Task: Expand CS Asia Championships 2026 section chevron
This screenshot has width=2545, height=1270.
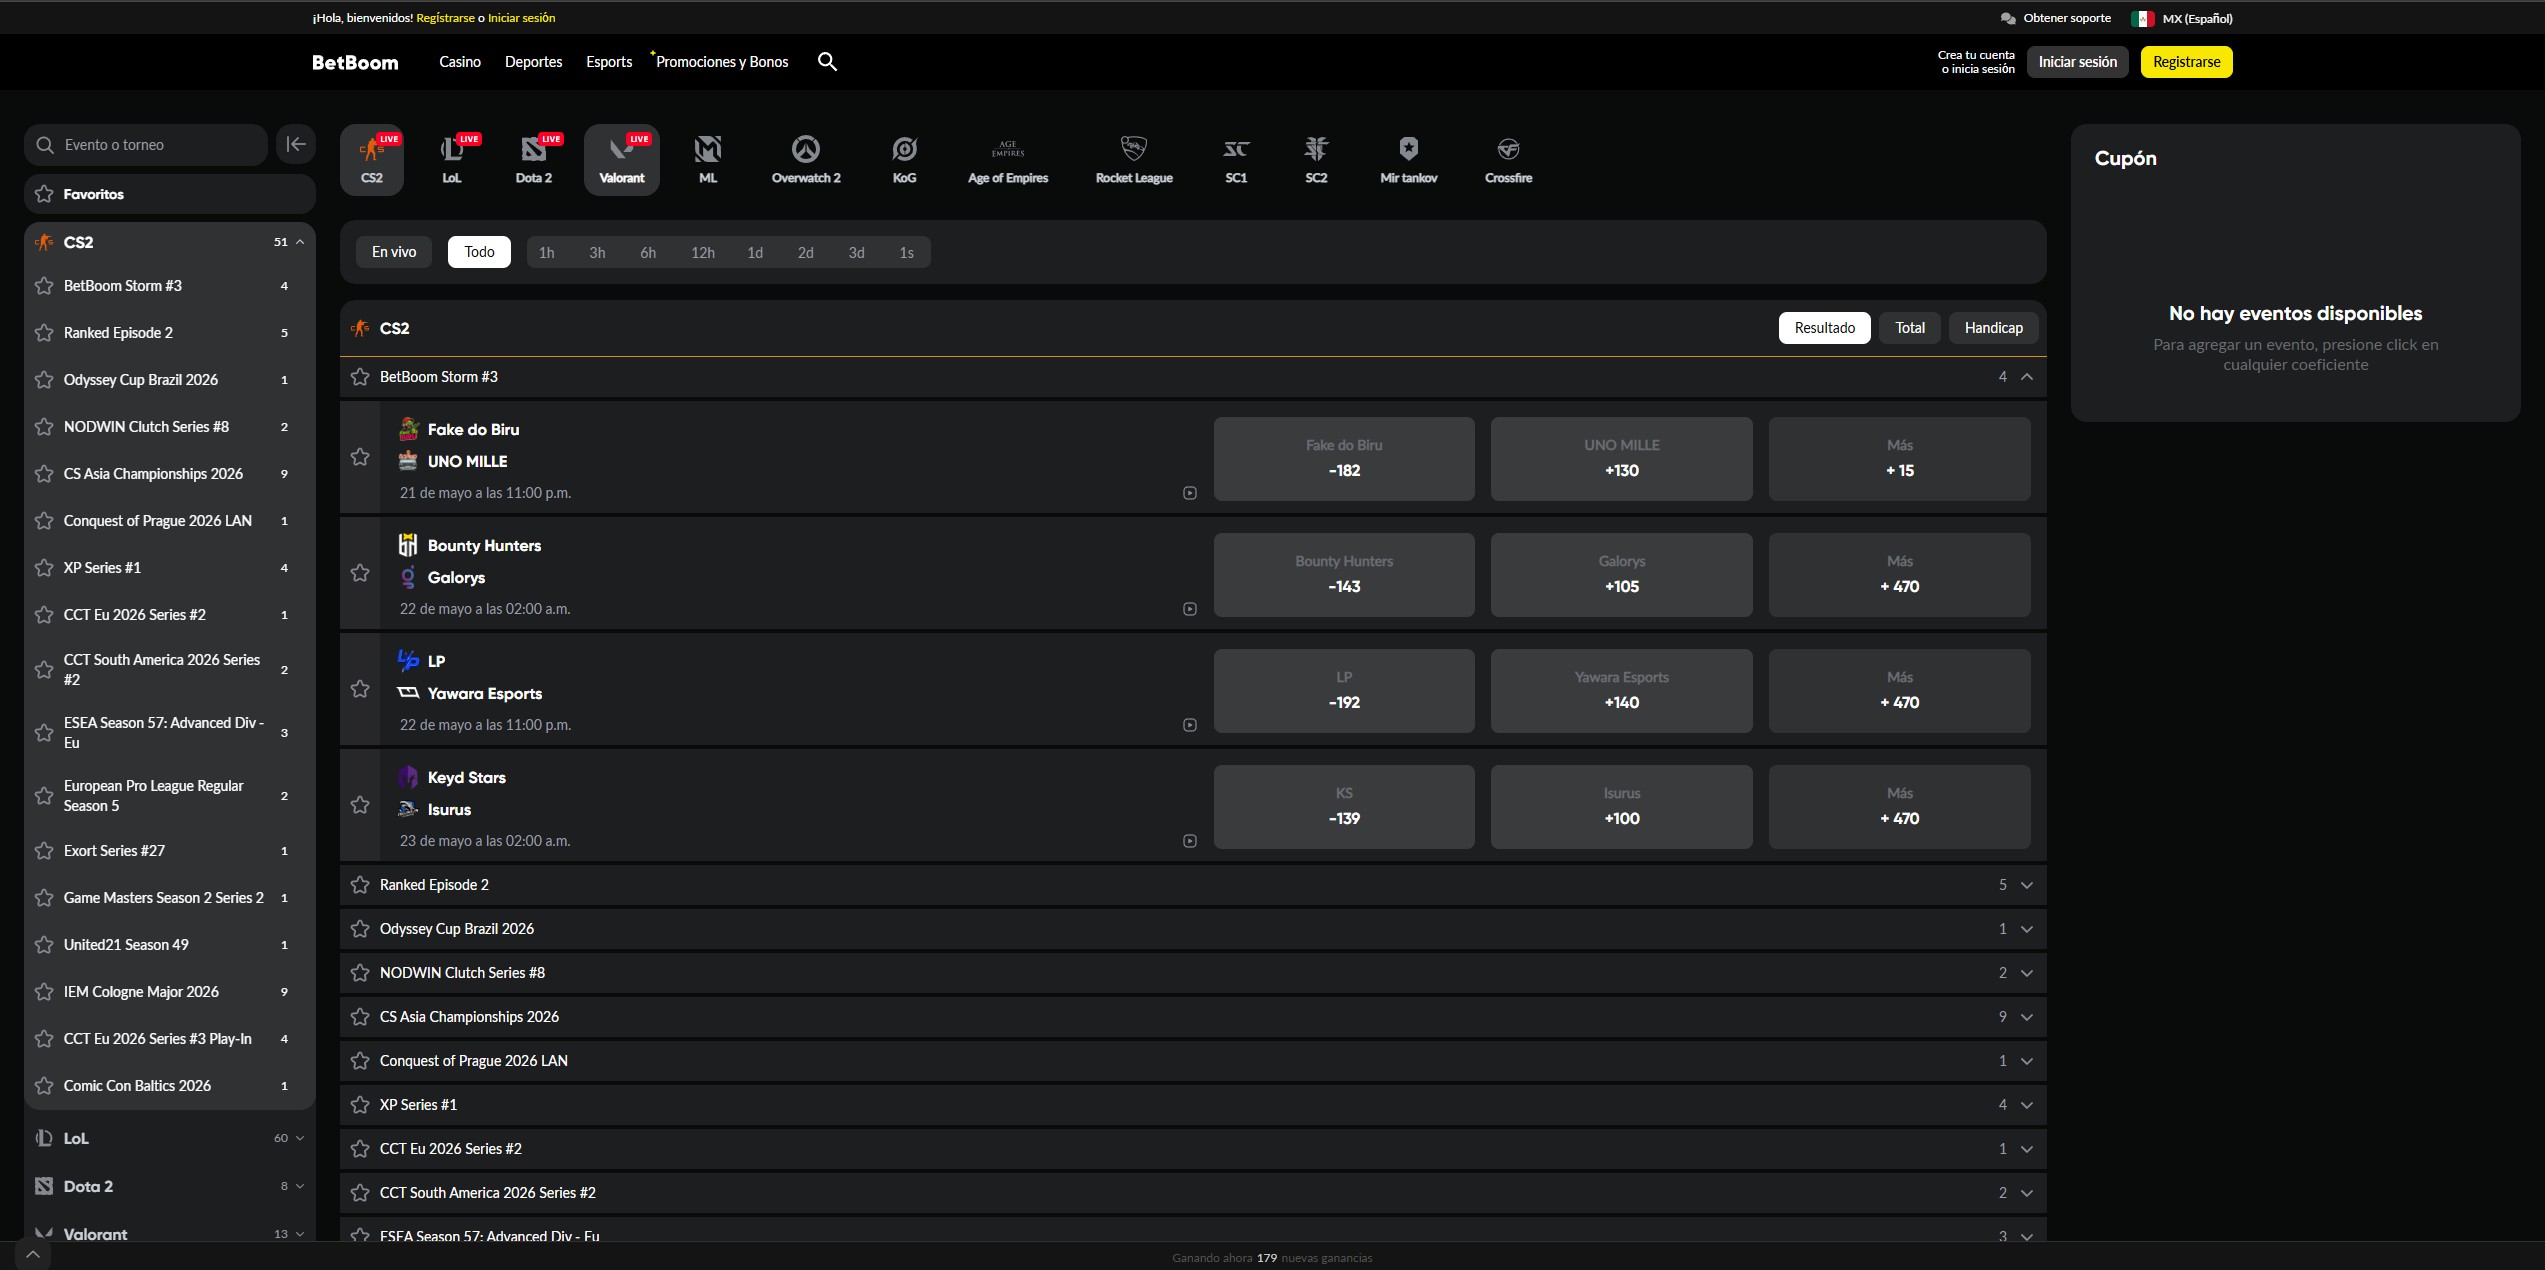Action: [2027, 1017]
